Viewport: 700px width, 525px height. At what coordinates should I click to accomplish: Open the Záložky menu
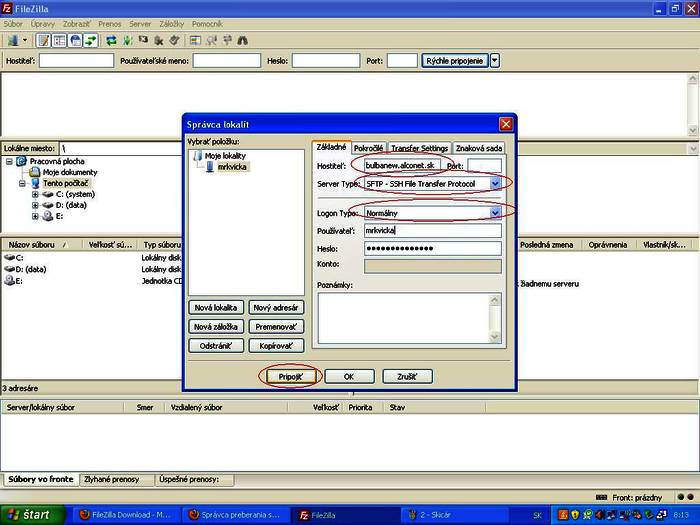pos(171,24)
